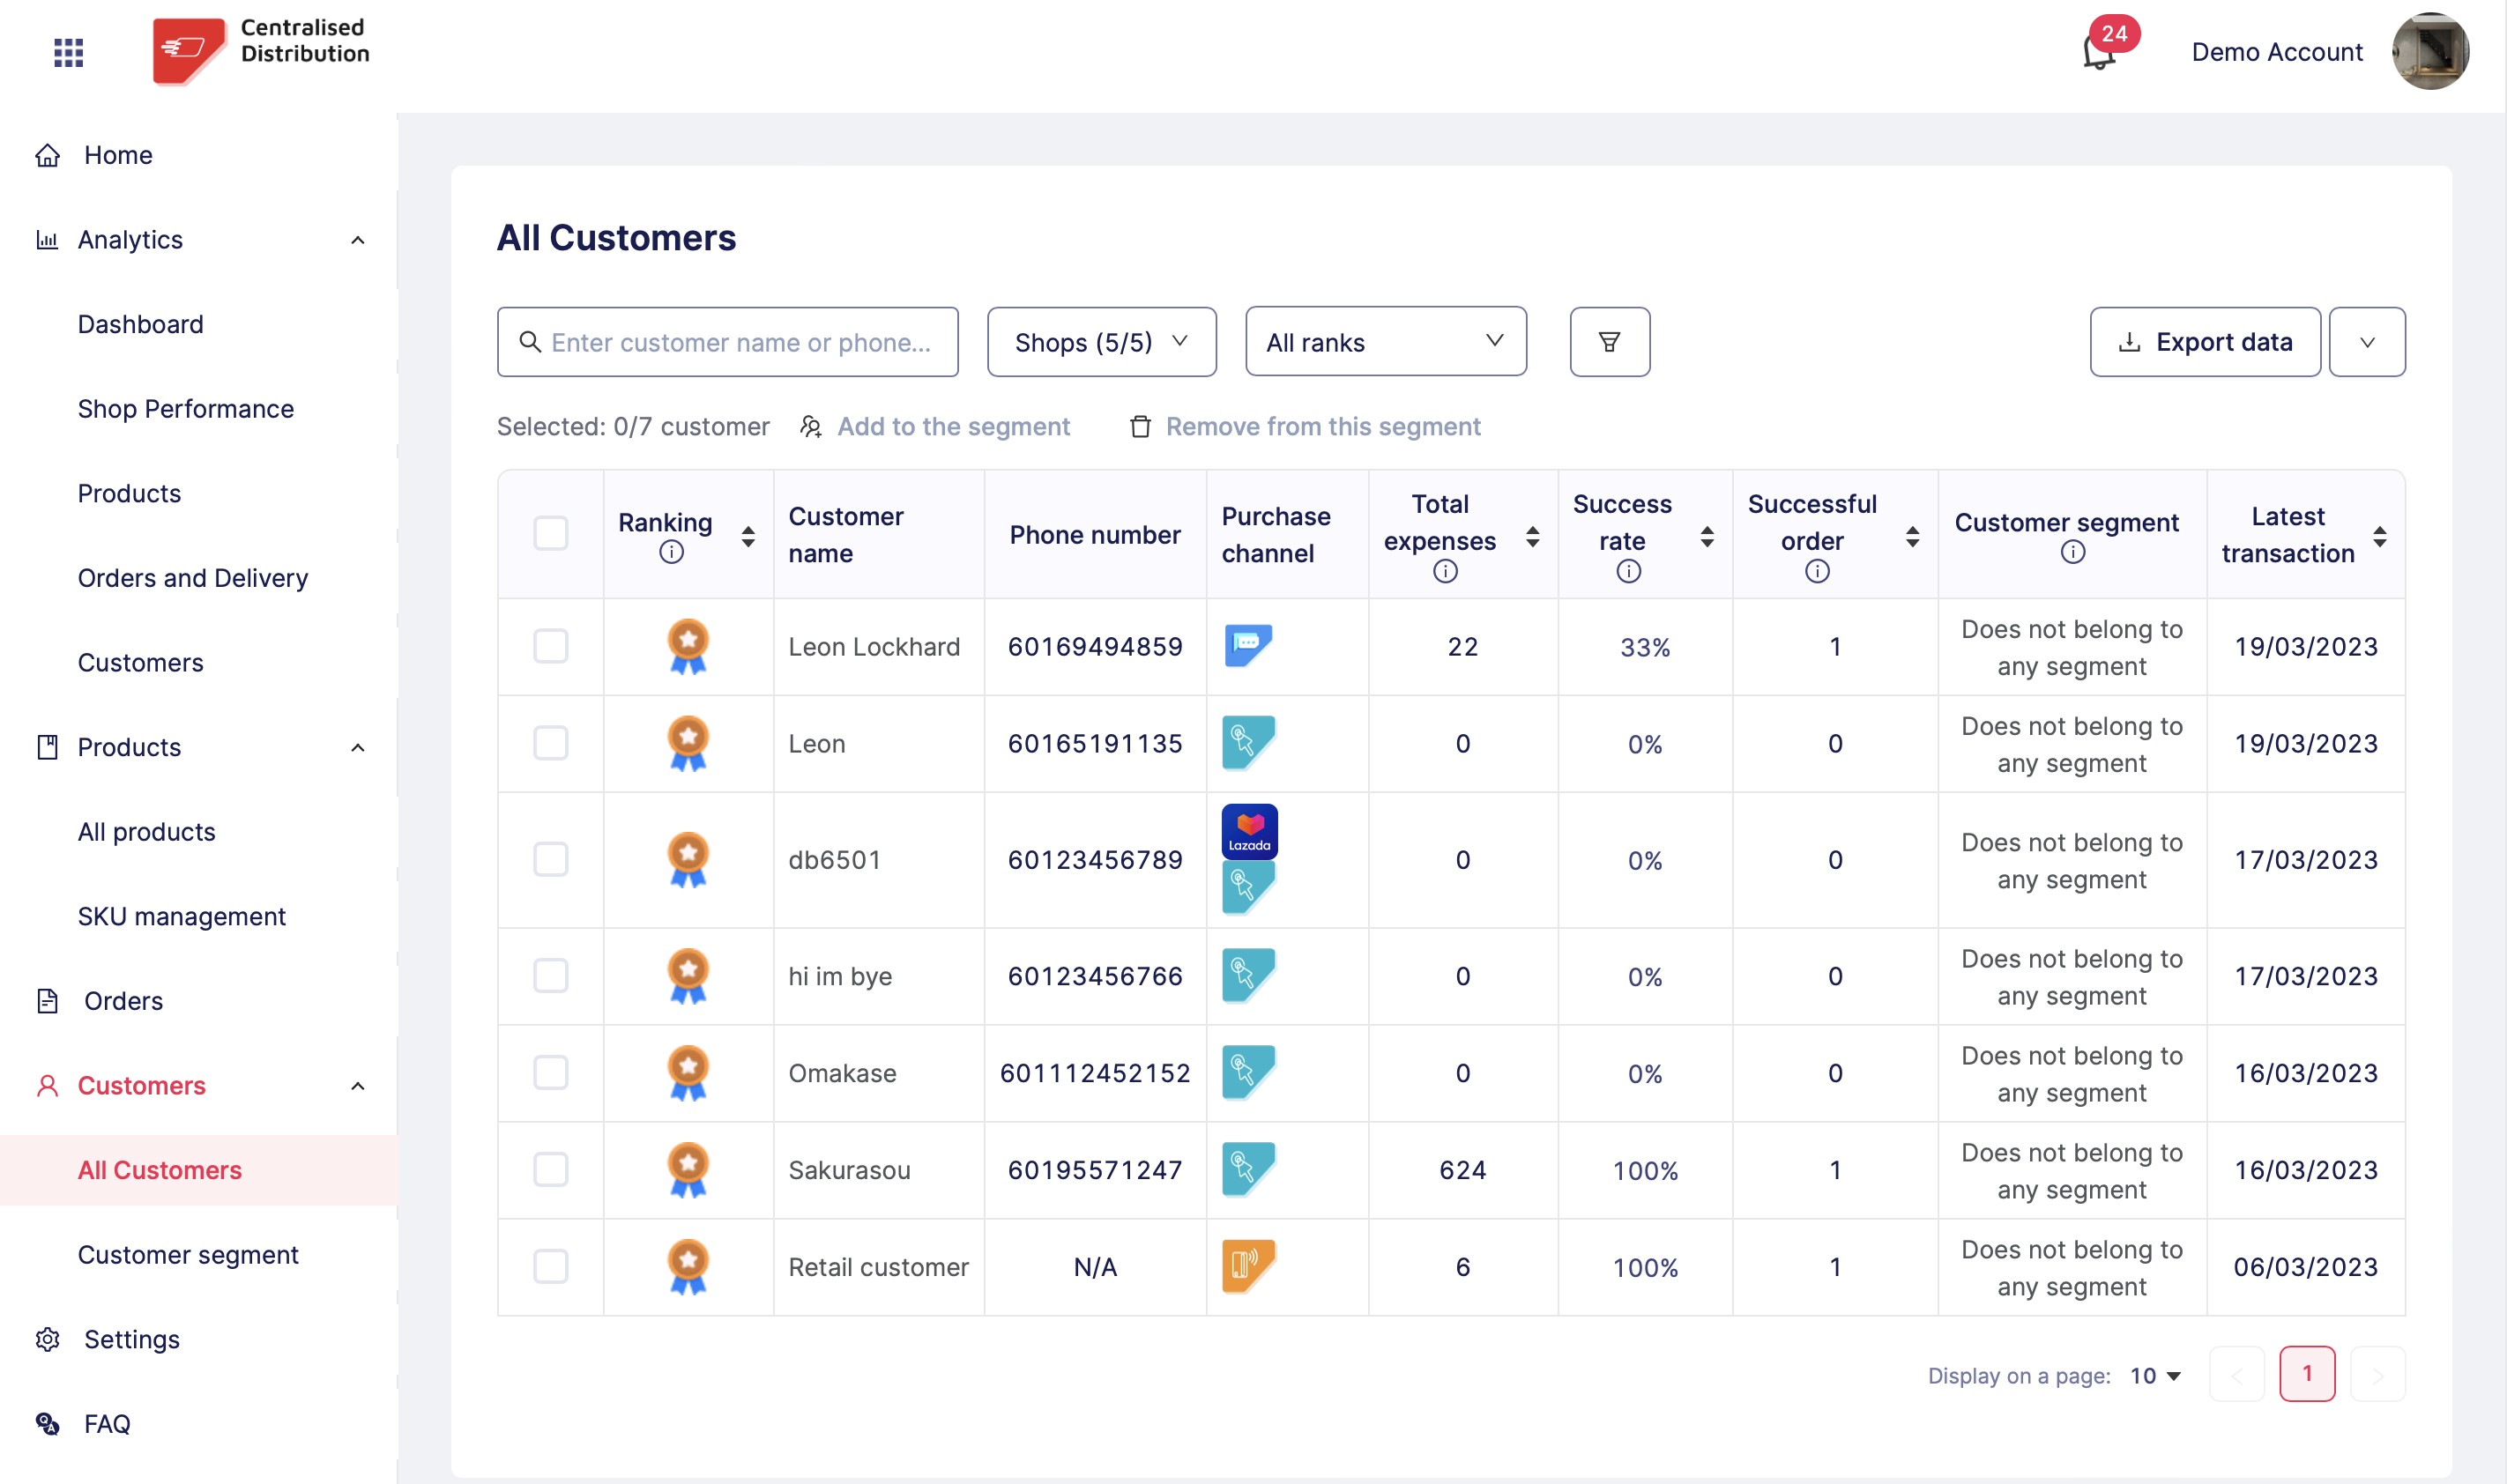Screen dimensions: 2507x1484
Task: Check the box for Leon Lockhard
Action: [550, 646]
